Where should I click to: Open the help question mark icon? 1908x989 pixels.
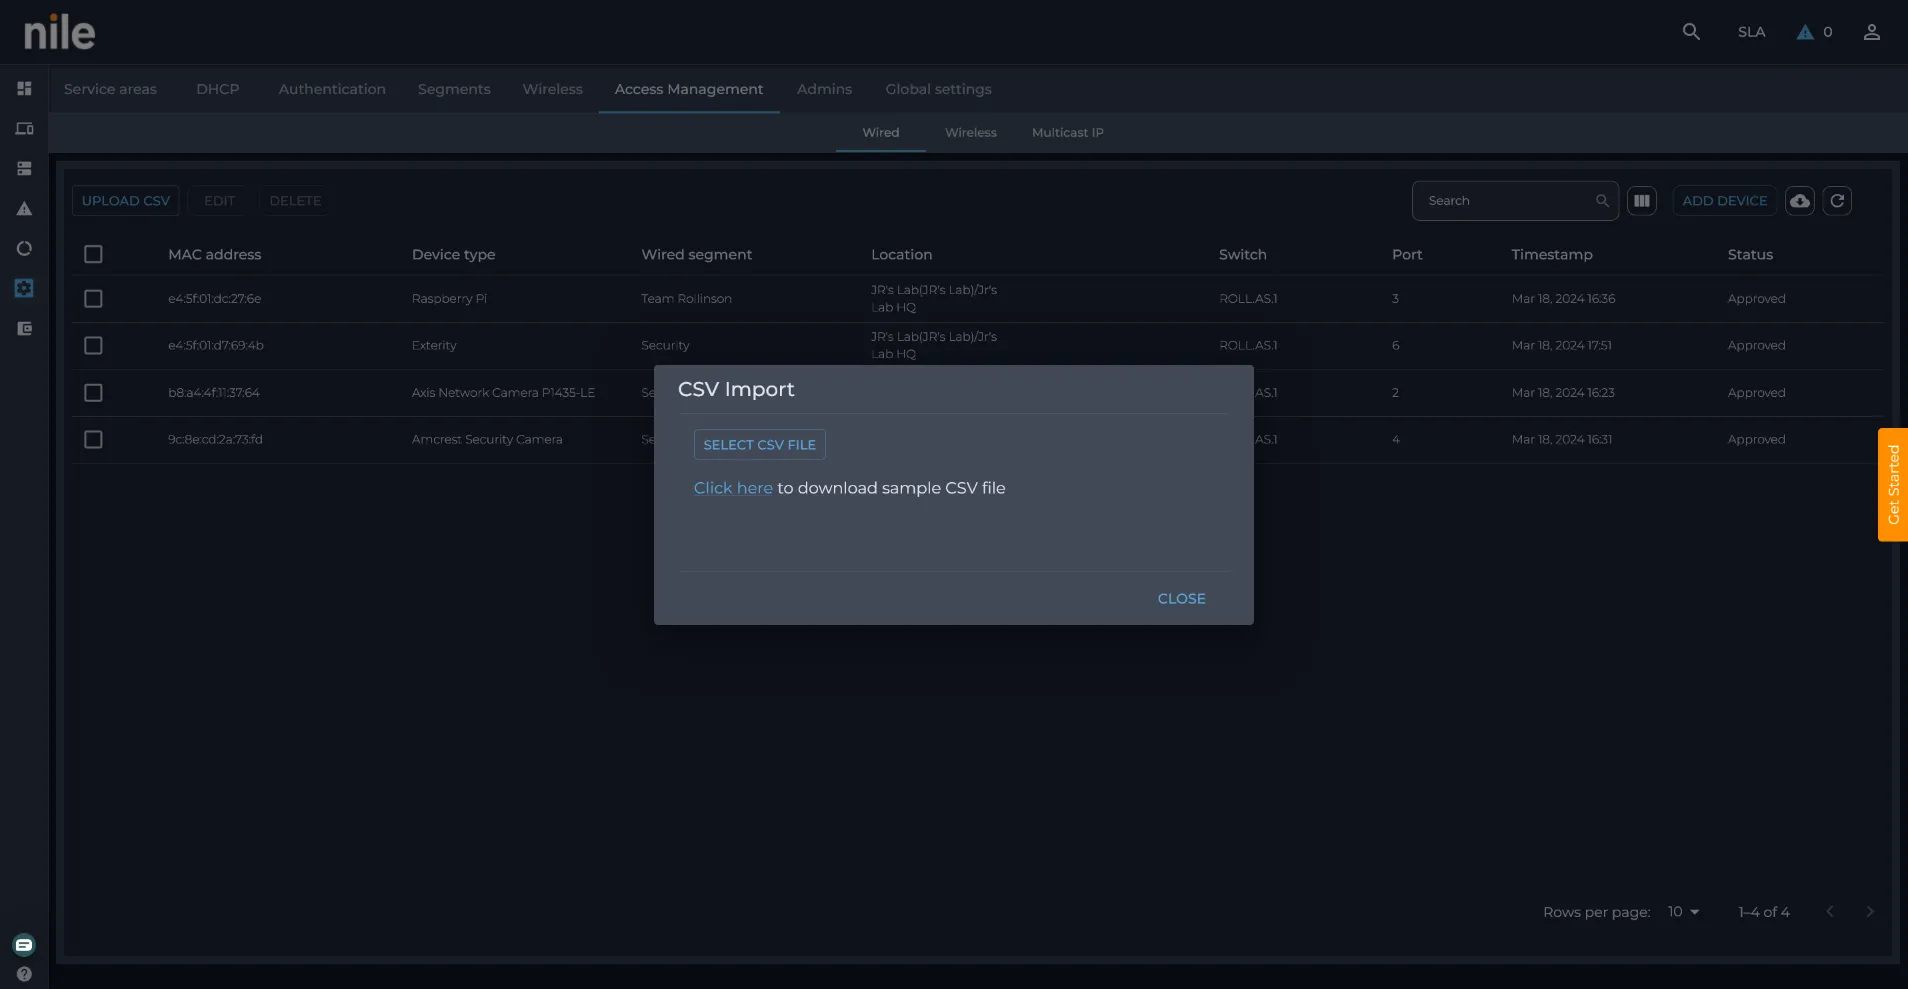point(24,974)
